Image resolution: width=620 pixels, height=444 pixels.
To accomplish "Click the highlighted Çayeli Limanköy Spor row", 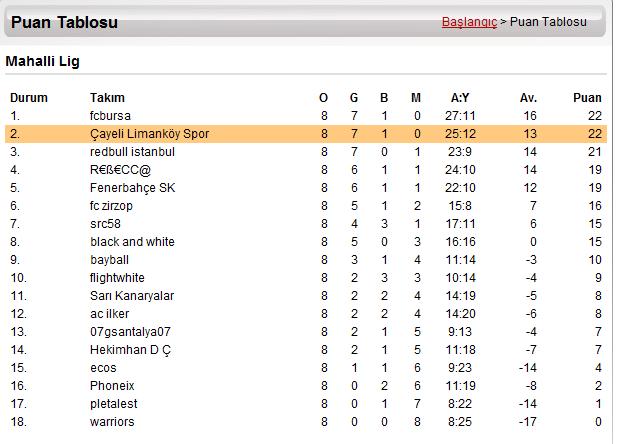I will [x=306, y=134].
